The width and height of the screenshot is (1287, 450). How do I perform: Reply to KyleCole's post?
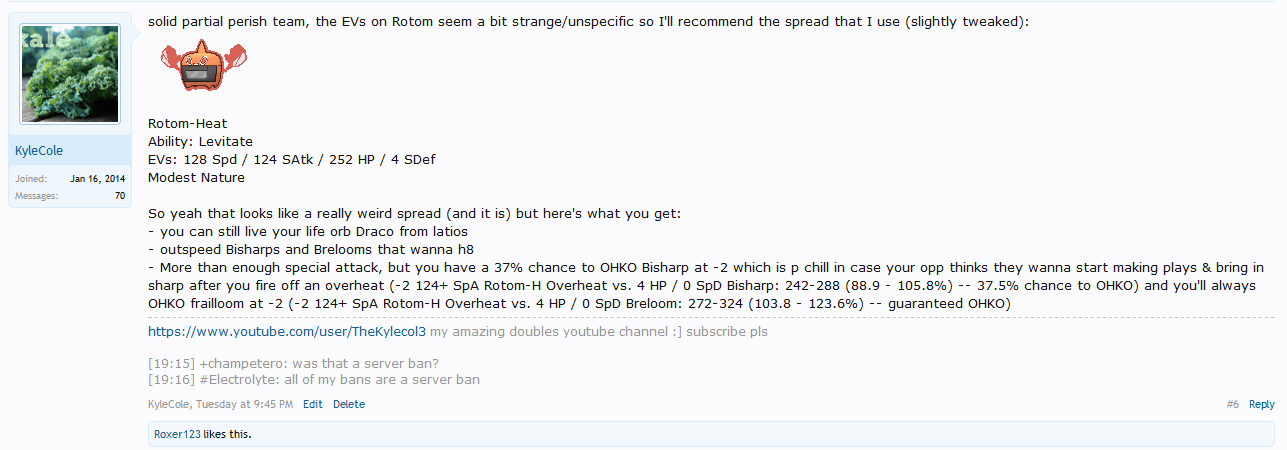(1262, 405)
